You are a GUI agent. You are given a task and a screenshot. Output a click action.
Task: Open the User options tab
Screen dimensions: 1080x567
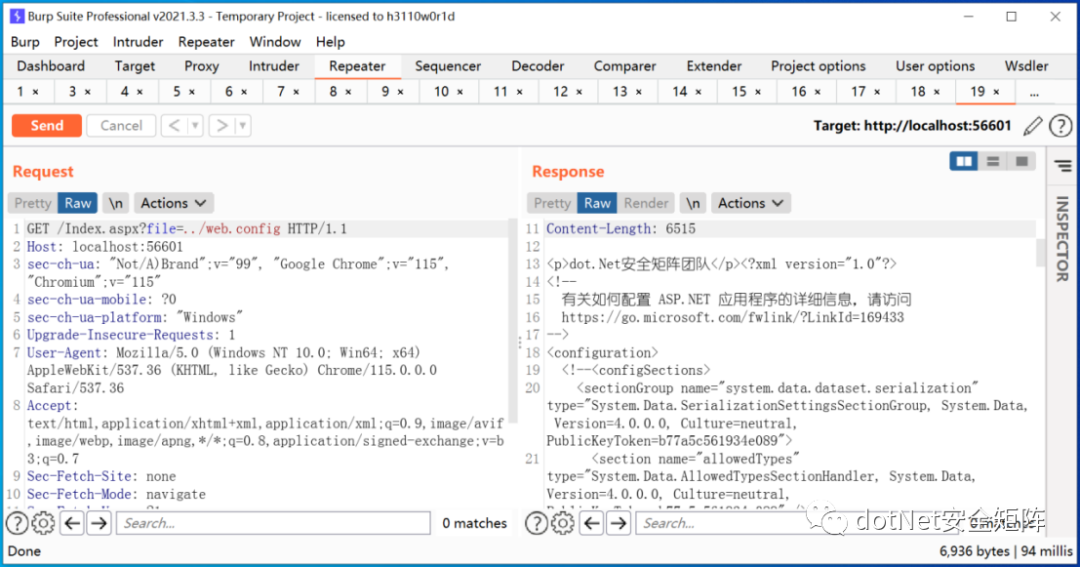point(935,66)
